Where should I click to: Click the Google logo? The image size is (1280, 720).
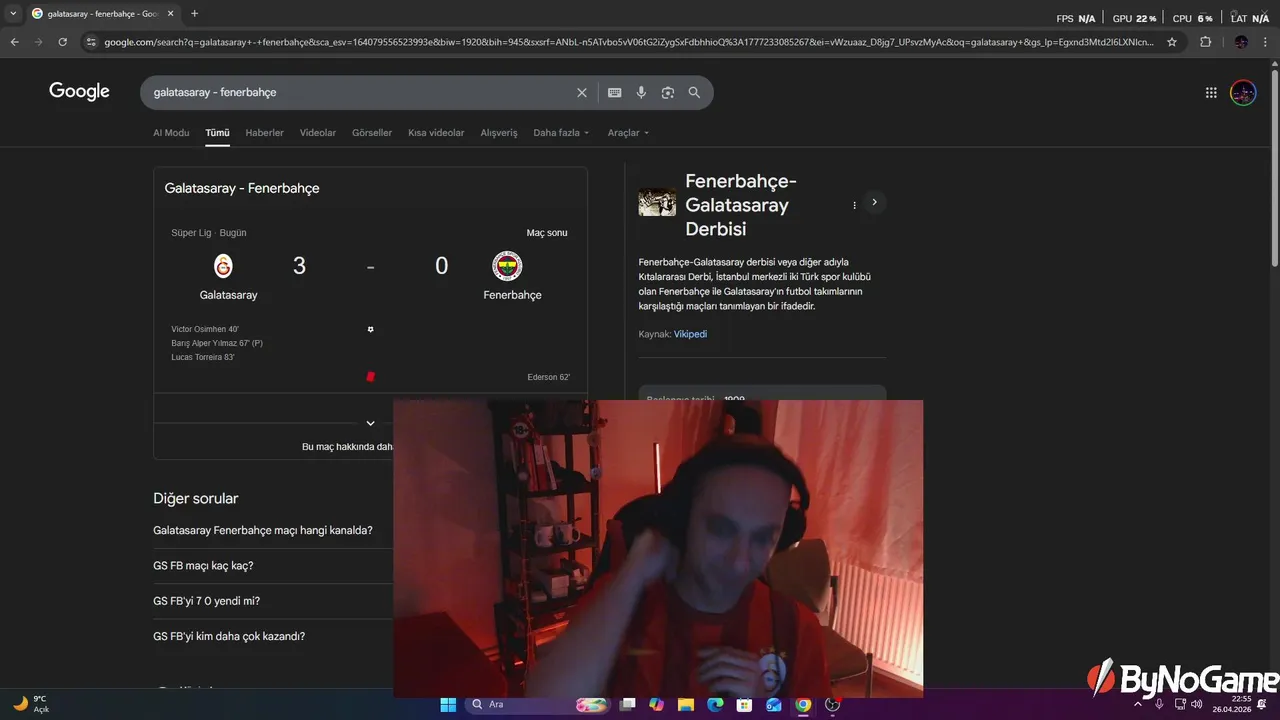pos(79,92)
